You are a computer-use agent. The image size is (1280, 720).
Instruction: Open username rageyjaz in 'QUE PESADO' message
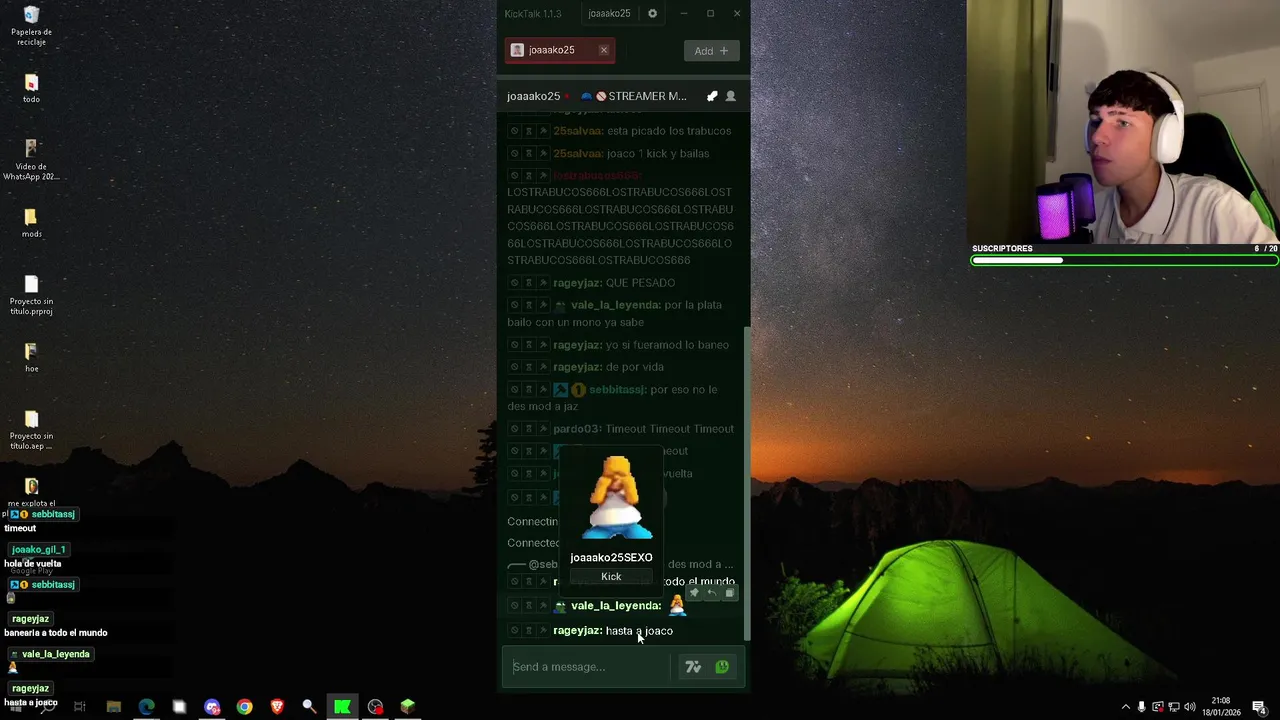pyautogui.click(x=577, y=283)
